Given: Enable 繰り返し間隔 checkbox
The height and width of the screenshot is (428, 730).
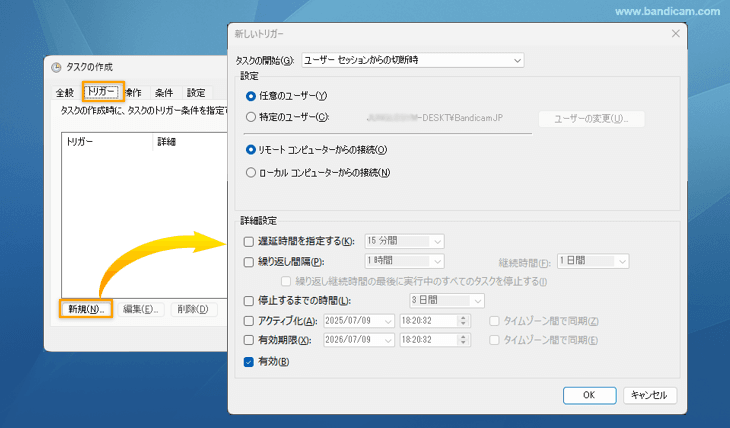Looking at the screenshot, I should (249, 262).
